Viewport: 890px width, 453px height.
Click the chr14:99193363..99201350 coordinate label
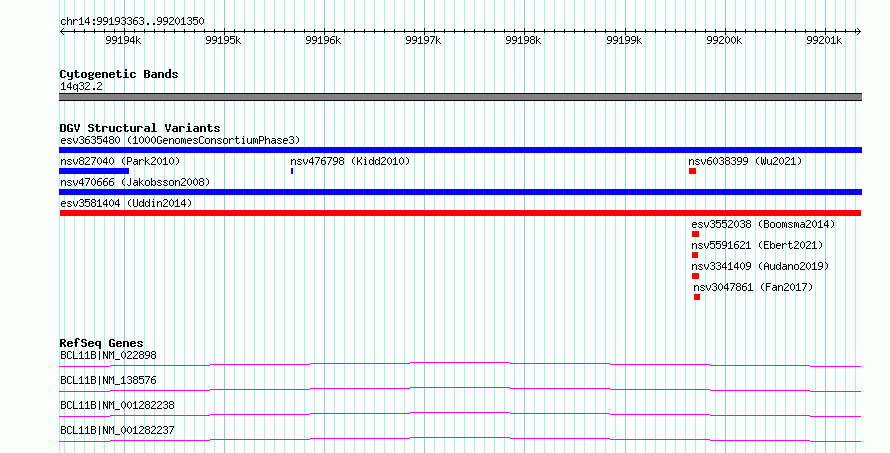click(132, 22)
